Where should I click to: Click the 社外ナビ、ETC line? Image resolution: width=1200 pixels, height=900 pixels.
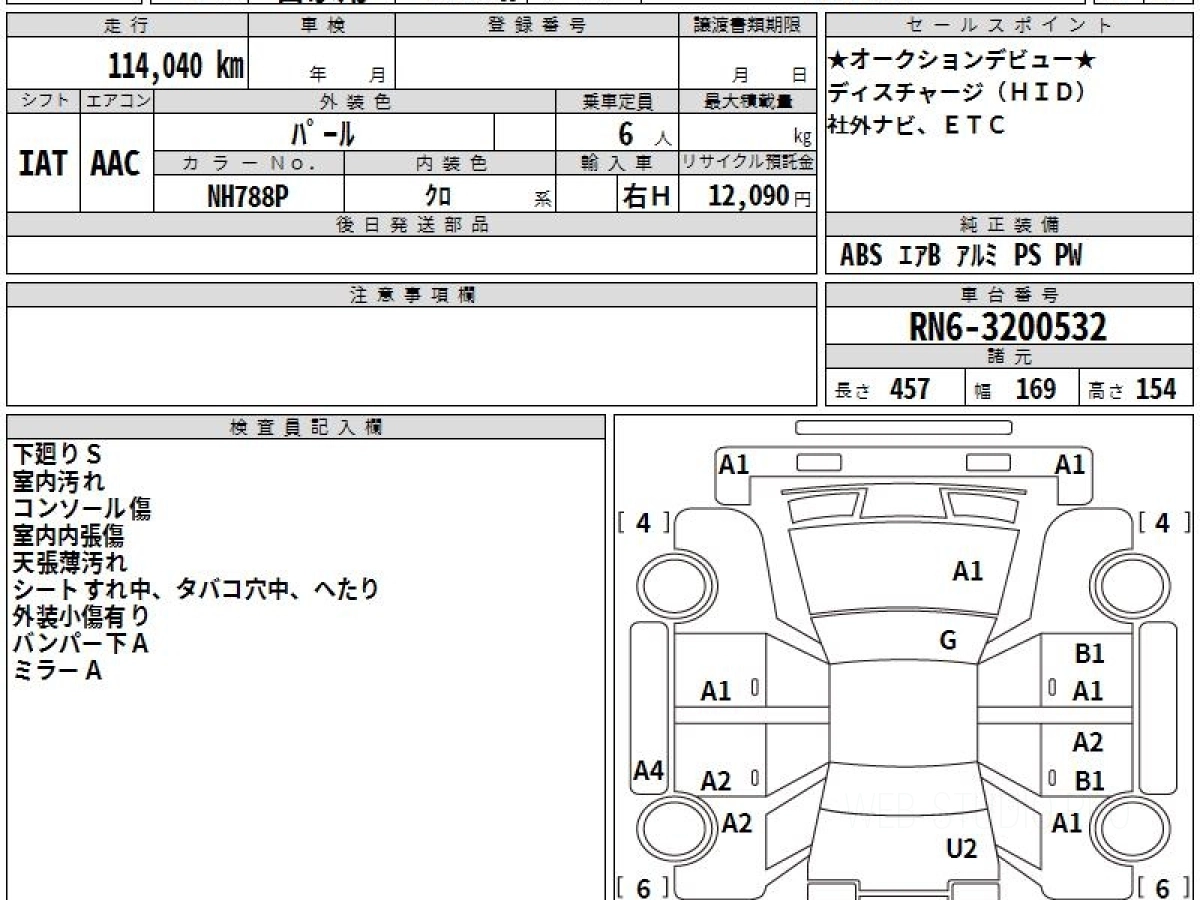[917, 125]
